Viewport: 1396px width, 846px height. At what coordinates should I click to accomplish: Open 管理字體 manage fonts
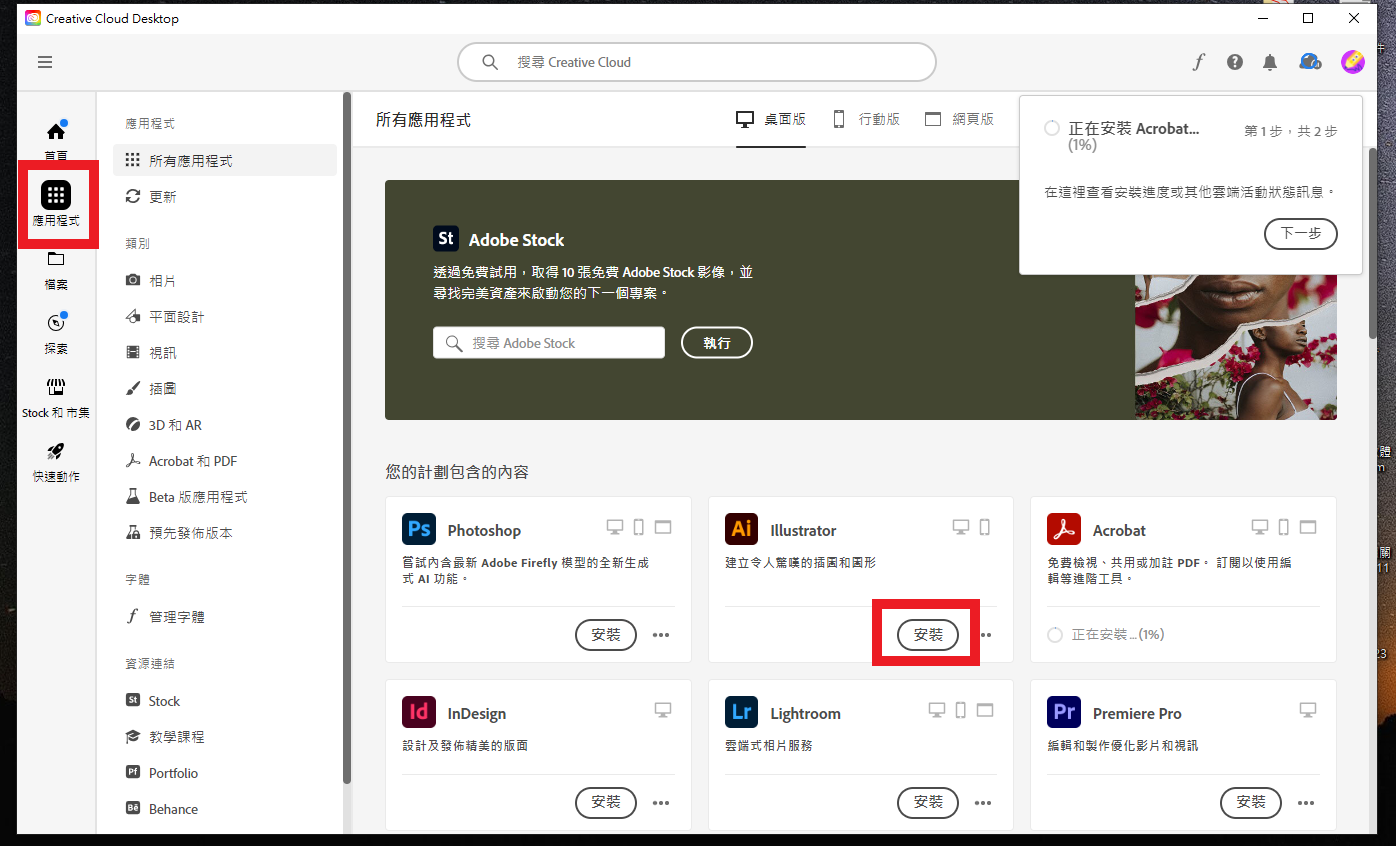click(225, 617)
